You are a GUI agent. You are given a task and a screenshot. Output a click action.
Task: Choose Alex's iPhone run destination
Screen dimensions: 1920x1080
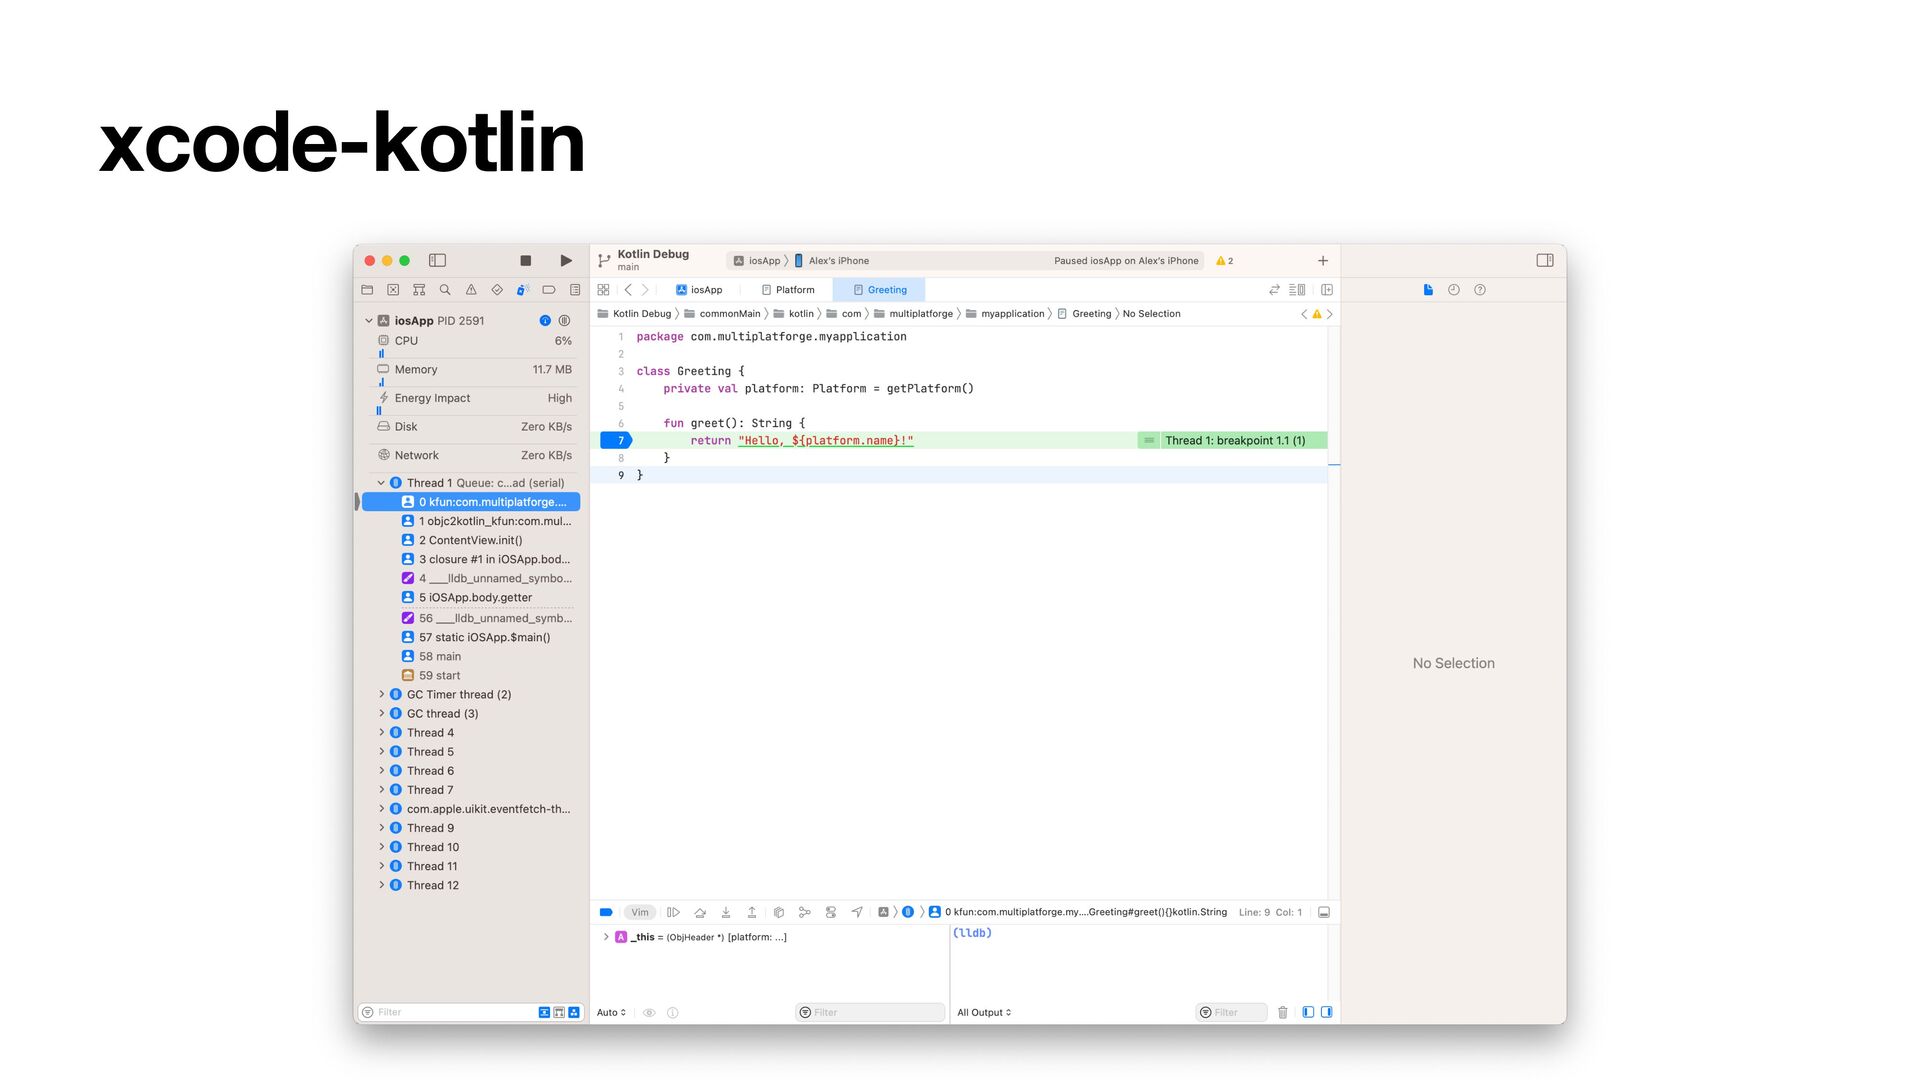(x=832, y=261)
